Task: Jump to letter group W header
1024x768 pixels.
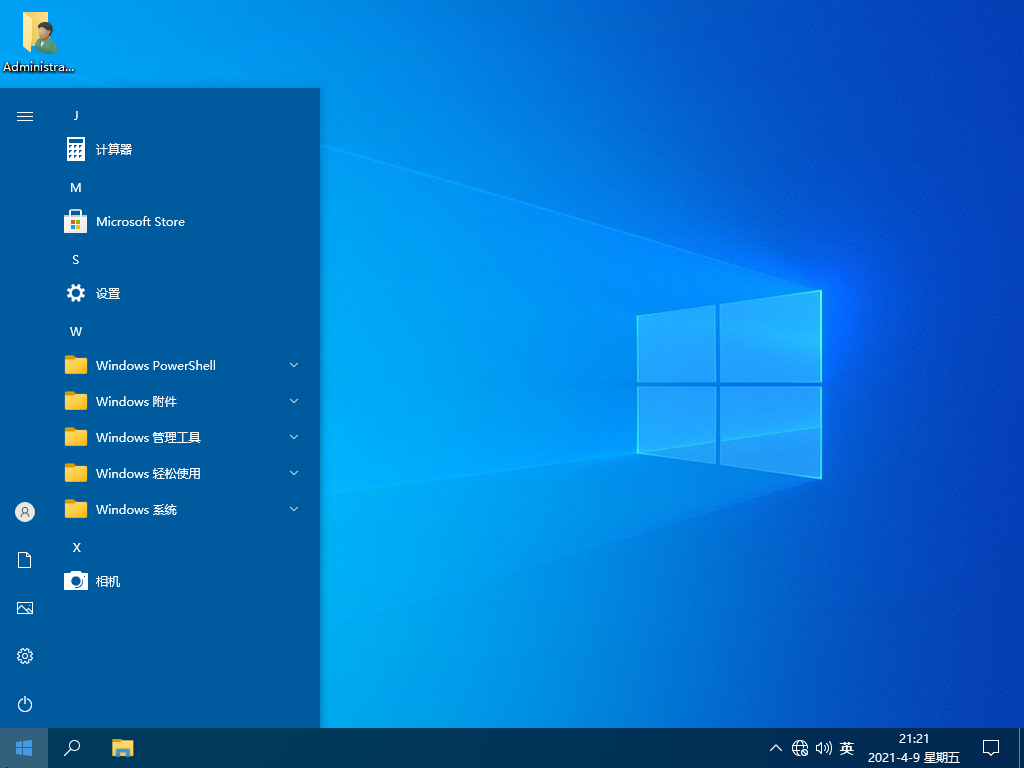Action: tap(76, 331)
